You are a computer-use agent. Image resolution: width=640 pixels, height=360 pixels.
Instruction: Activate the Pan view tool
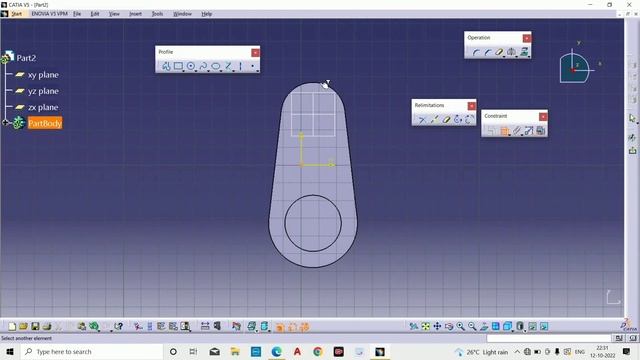click(x=437, y=326)
